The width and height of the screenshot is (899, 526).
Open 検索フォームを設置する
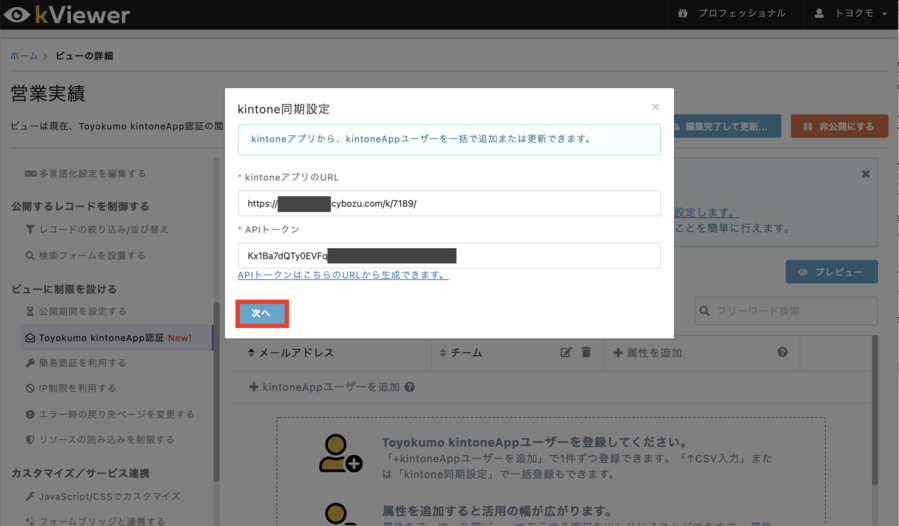tap(85, 255)
